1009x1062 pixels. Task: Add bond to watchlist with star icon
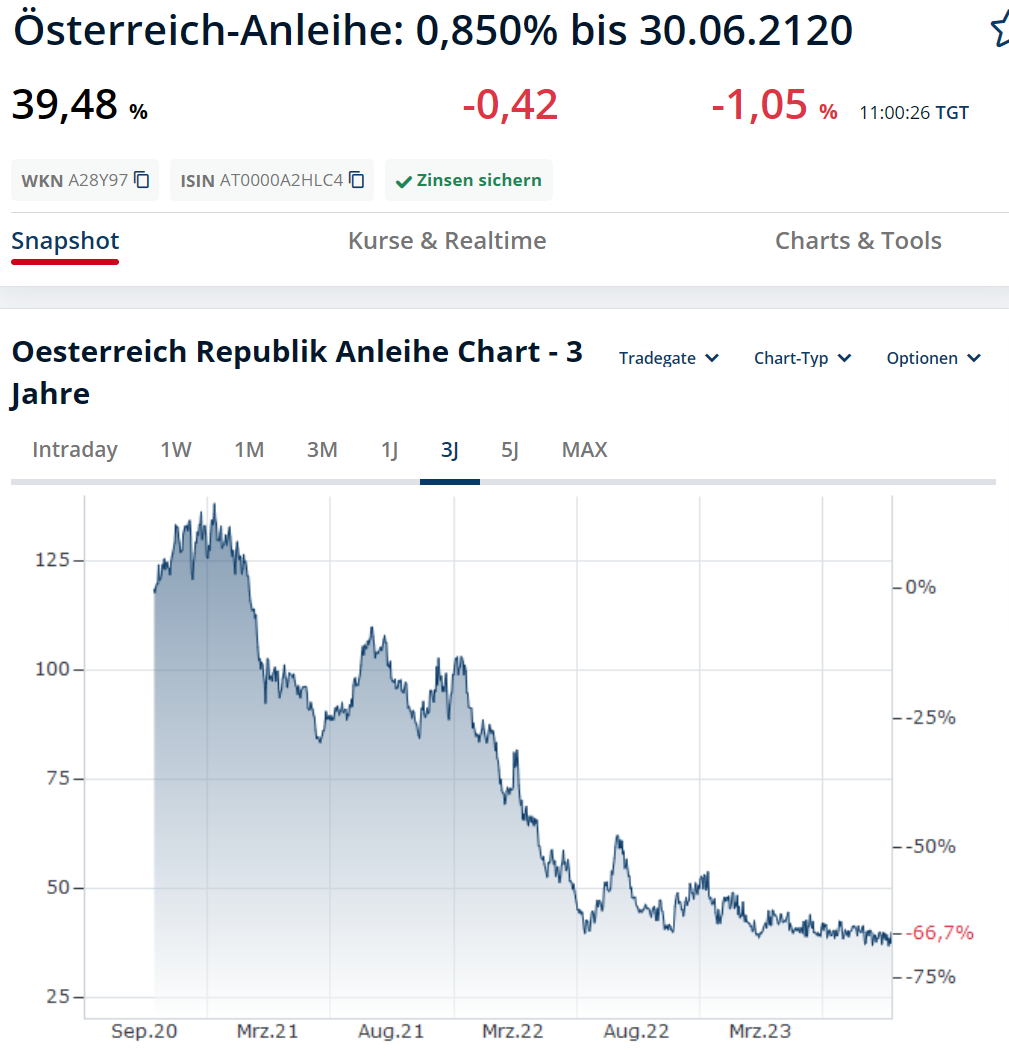(x=999, y=30)
